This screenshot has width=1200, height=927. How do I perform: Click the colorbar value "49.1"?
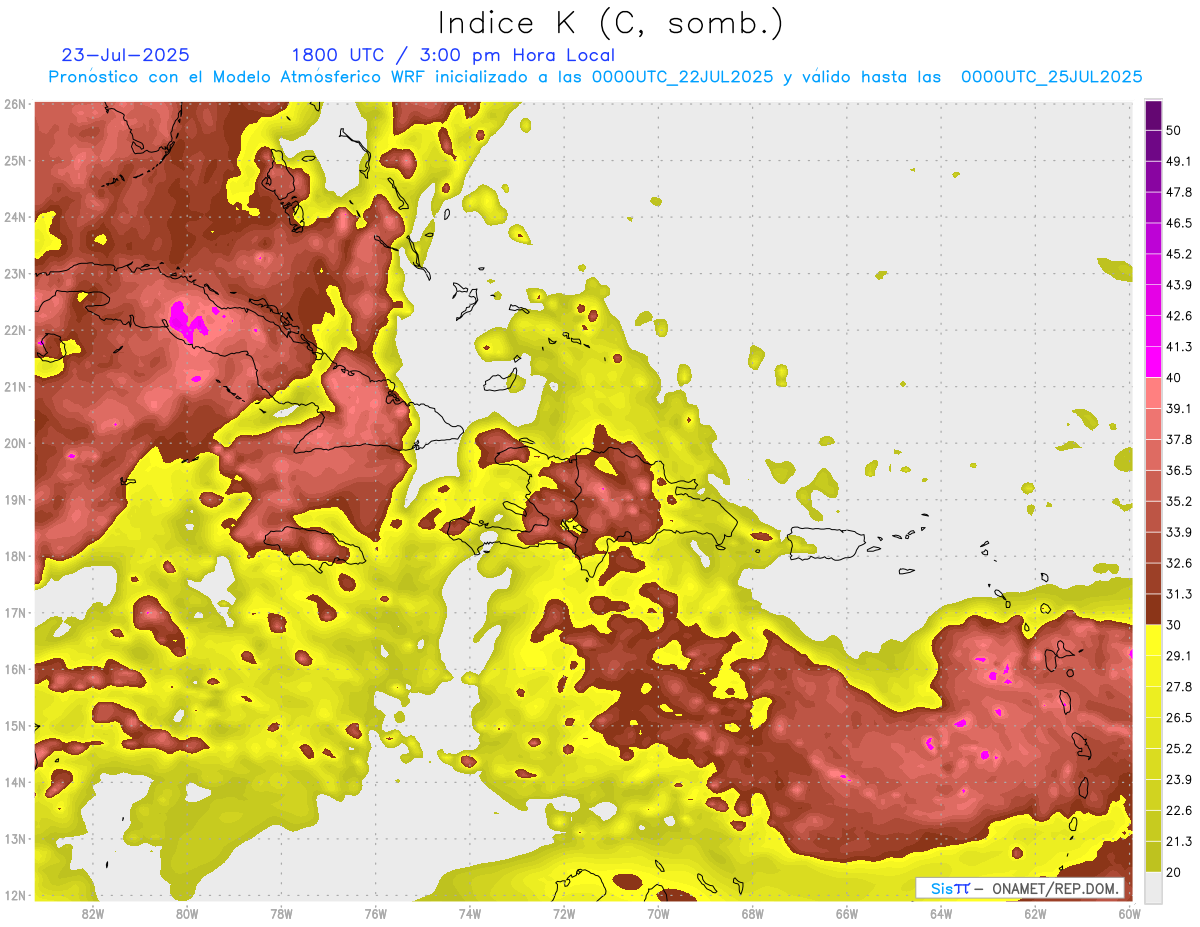(1178, 161)
